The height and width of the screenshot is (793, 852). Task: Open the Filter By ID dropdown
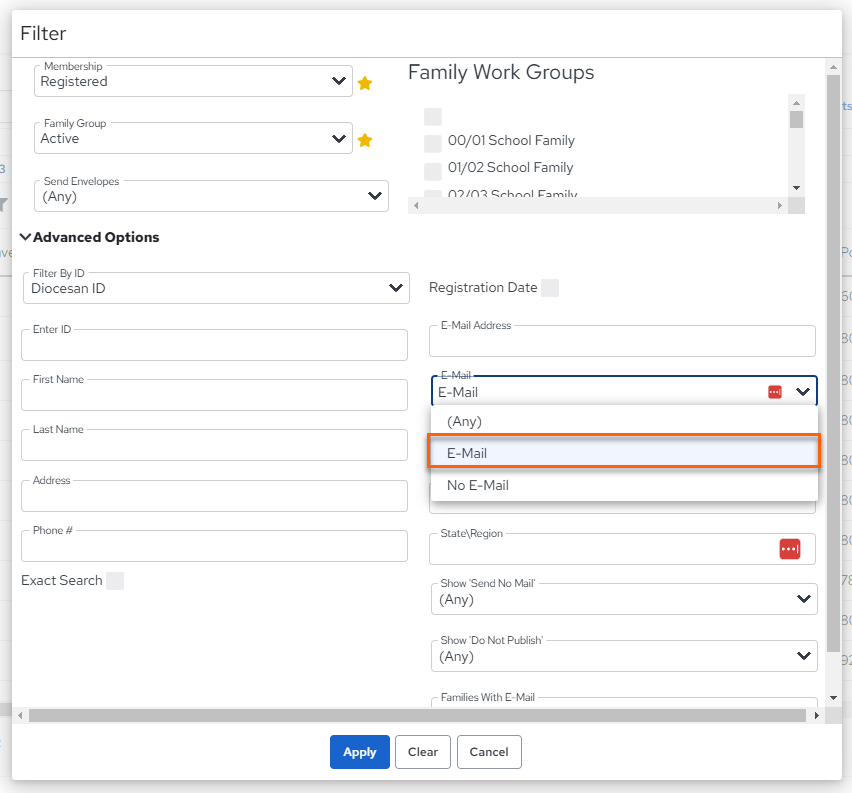coord(216,288)
